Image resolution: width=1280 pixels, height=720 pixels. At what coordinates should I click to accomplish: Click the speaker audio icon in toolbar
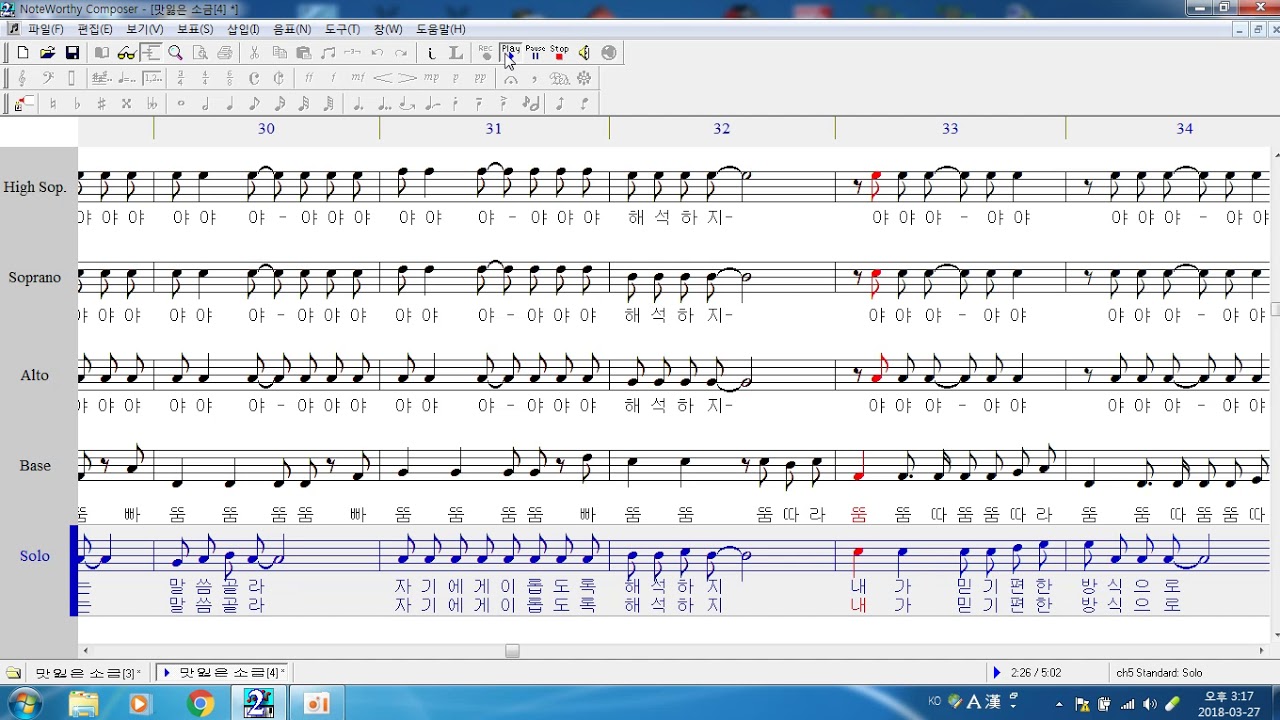coord(584,53)
